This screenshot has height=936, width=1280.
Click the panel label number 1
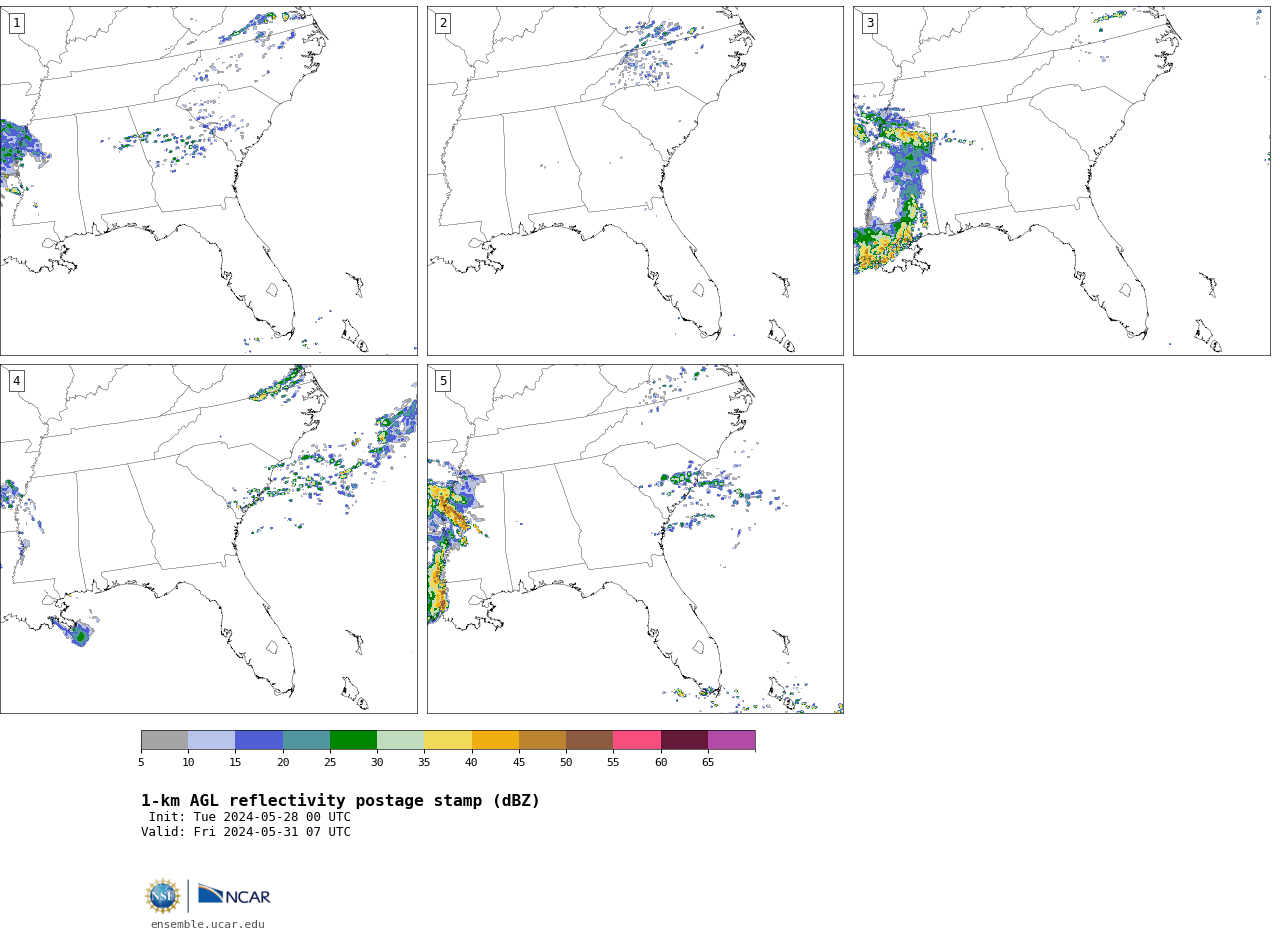pyautogui.click(x=17, y=23)
